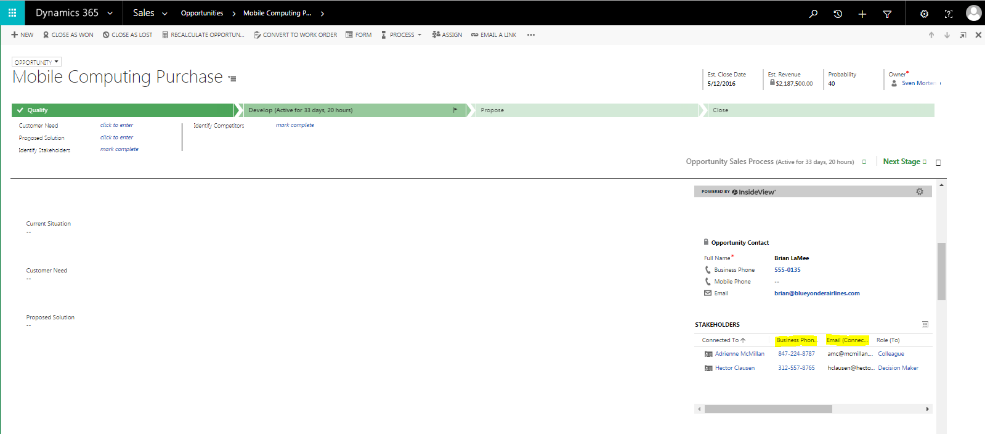Viewport: 985px width, 434px height.
Task: Click the Colleague role link
Action: coord(891,354)
